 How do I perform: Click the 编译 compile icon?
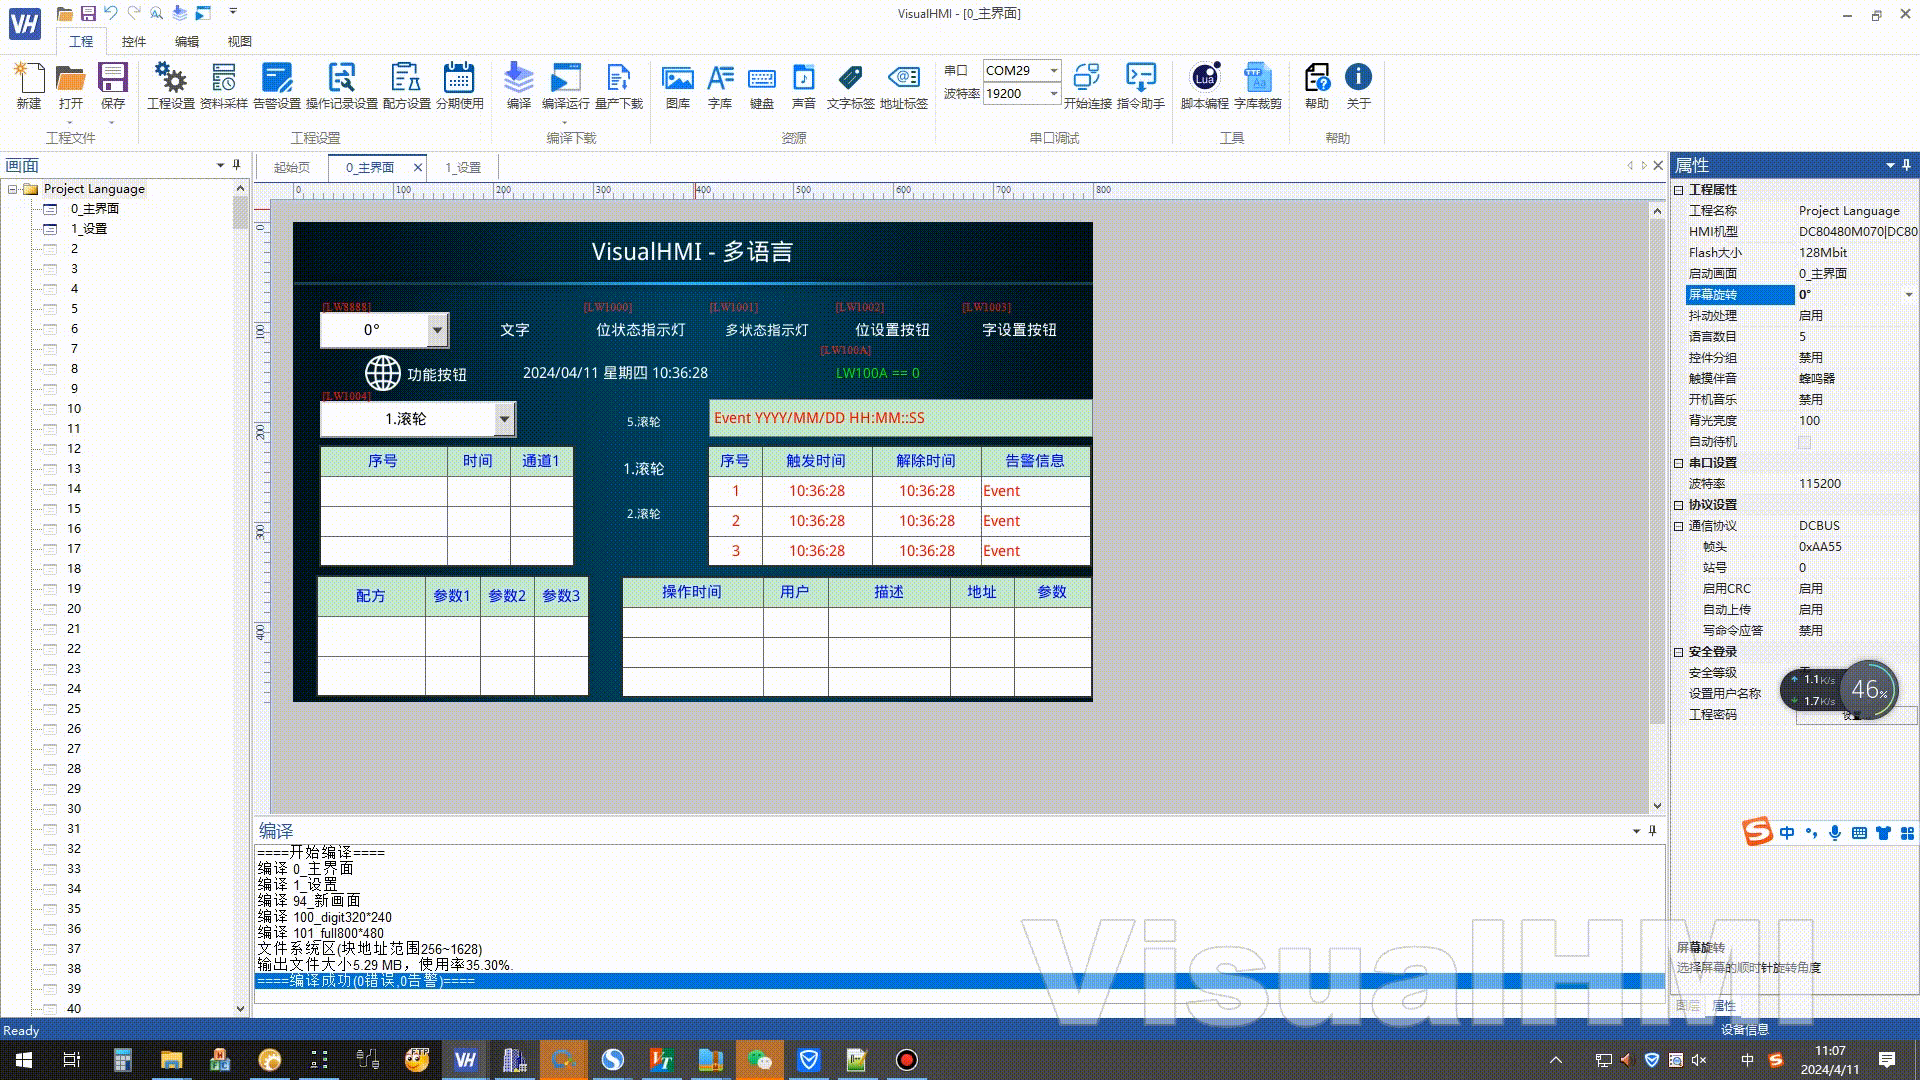coord(518,79)
